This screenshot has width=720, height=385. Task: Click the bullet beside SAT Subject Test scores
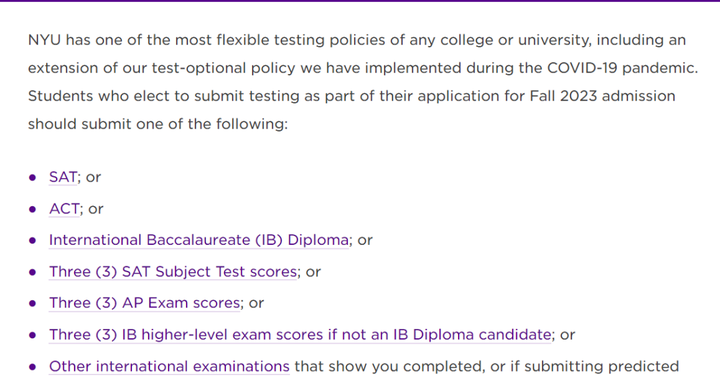[x=32, y=272]
